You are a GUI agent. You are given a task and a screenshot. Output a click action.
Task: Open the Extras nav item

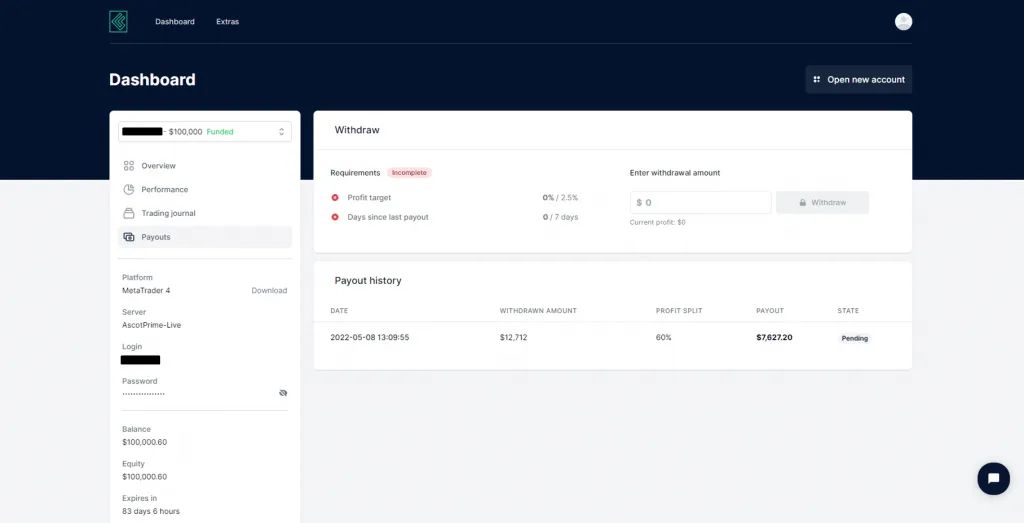(227, 22)
